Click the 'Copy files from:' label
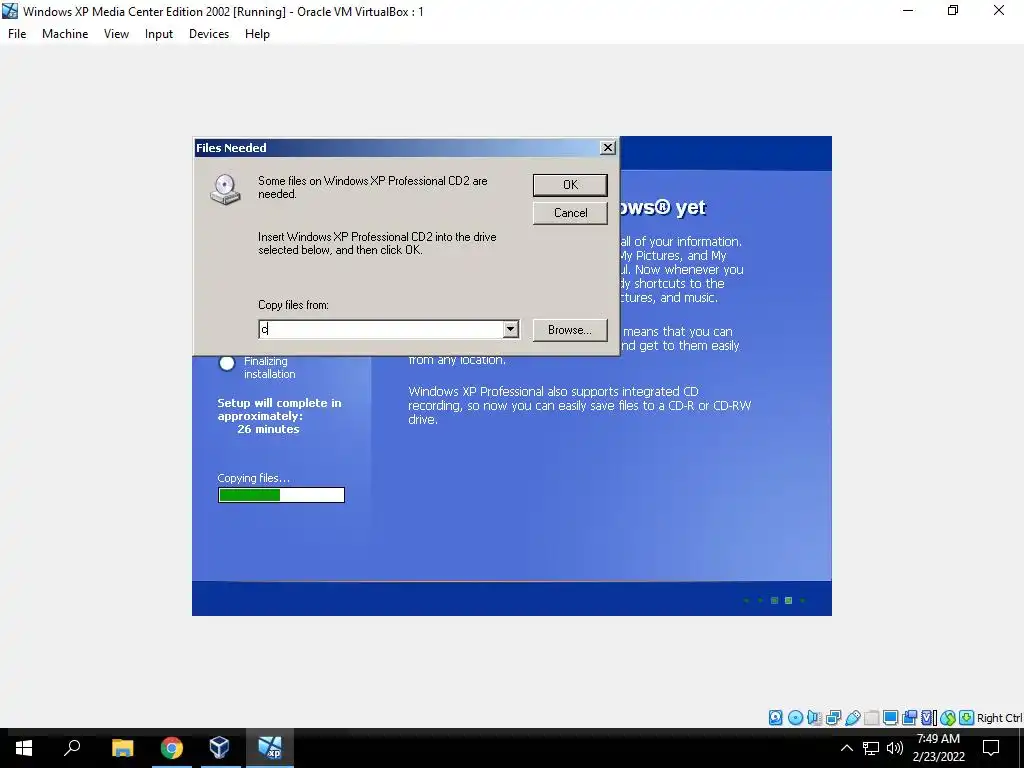The image size is (1024, 768). point(293,305)
